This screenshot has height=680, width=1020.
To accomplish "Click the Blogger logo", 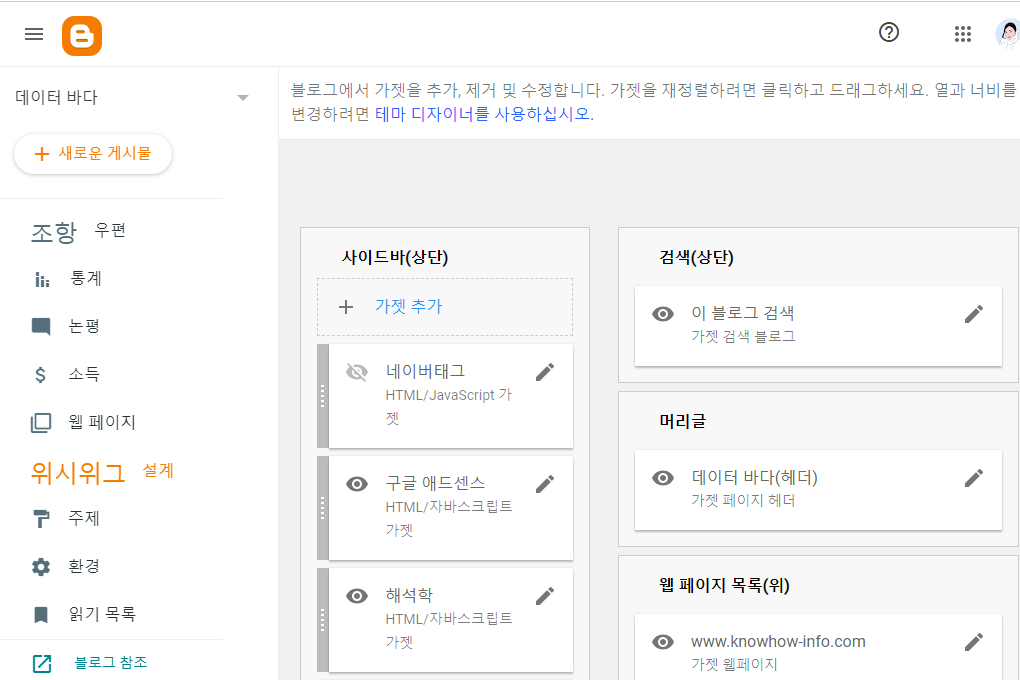I will pyautogui.click(x=82, y=35).
